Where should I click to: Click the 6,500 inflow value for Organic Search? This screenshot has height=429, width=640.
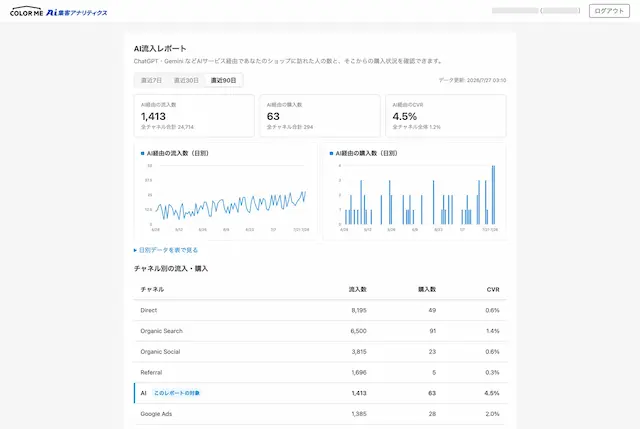(x=358, y=331)
